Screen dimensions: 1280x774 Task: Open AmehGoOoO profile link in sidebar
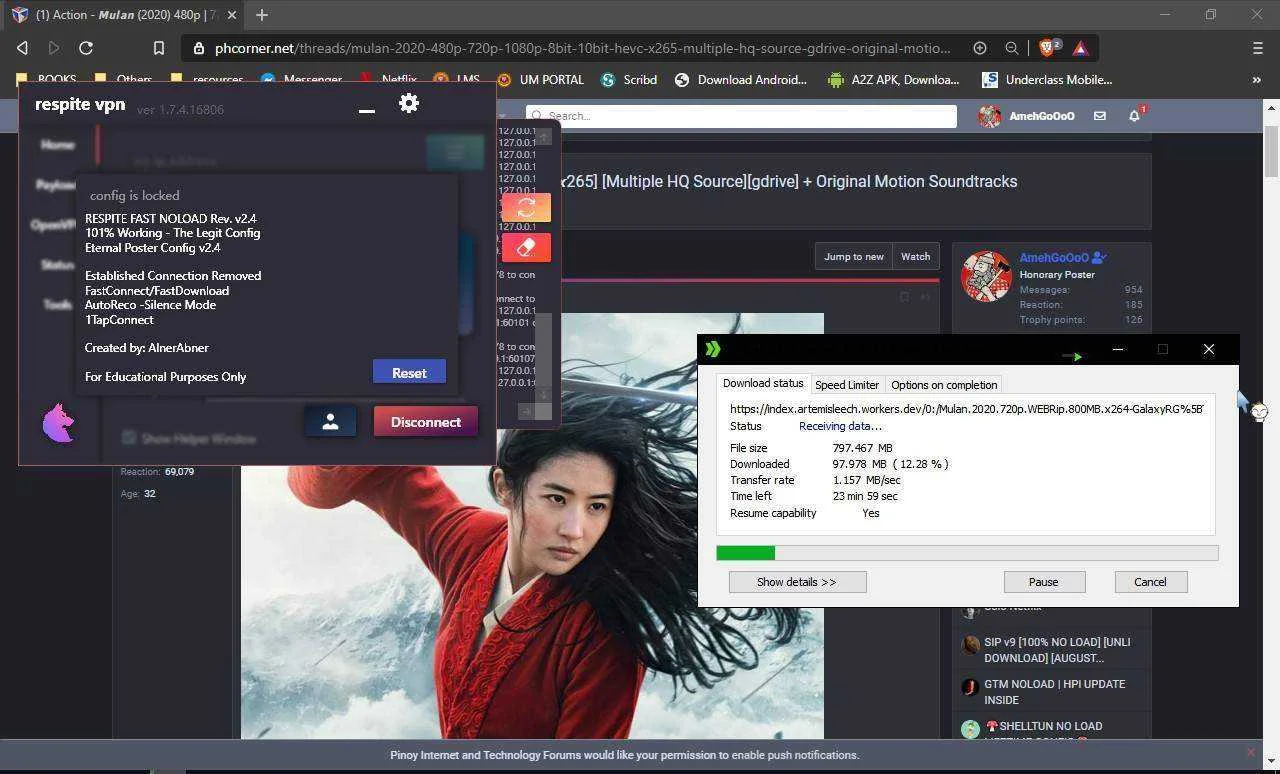click(x=1054, y=258)
